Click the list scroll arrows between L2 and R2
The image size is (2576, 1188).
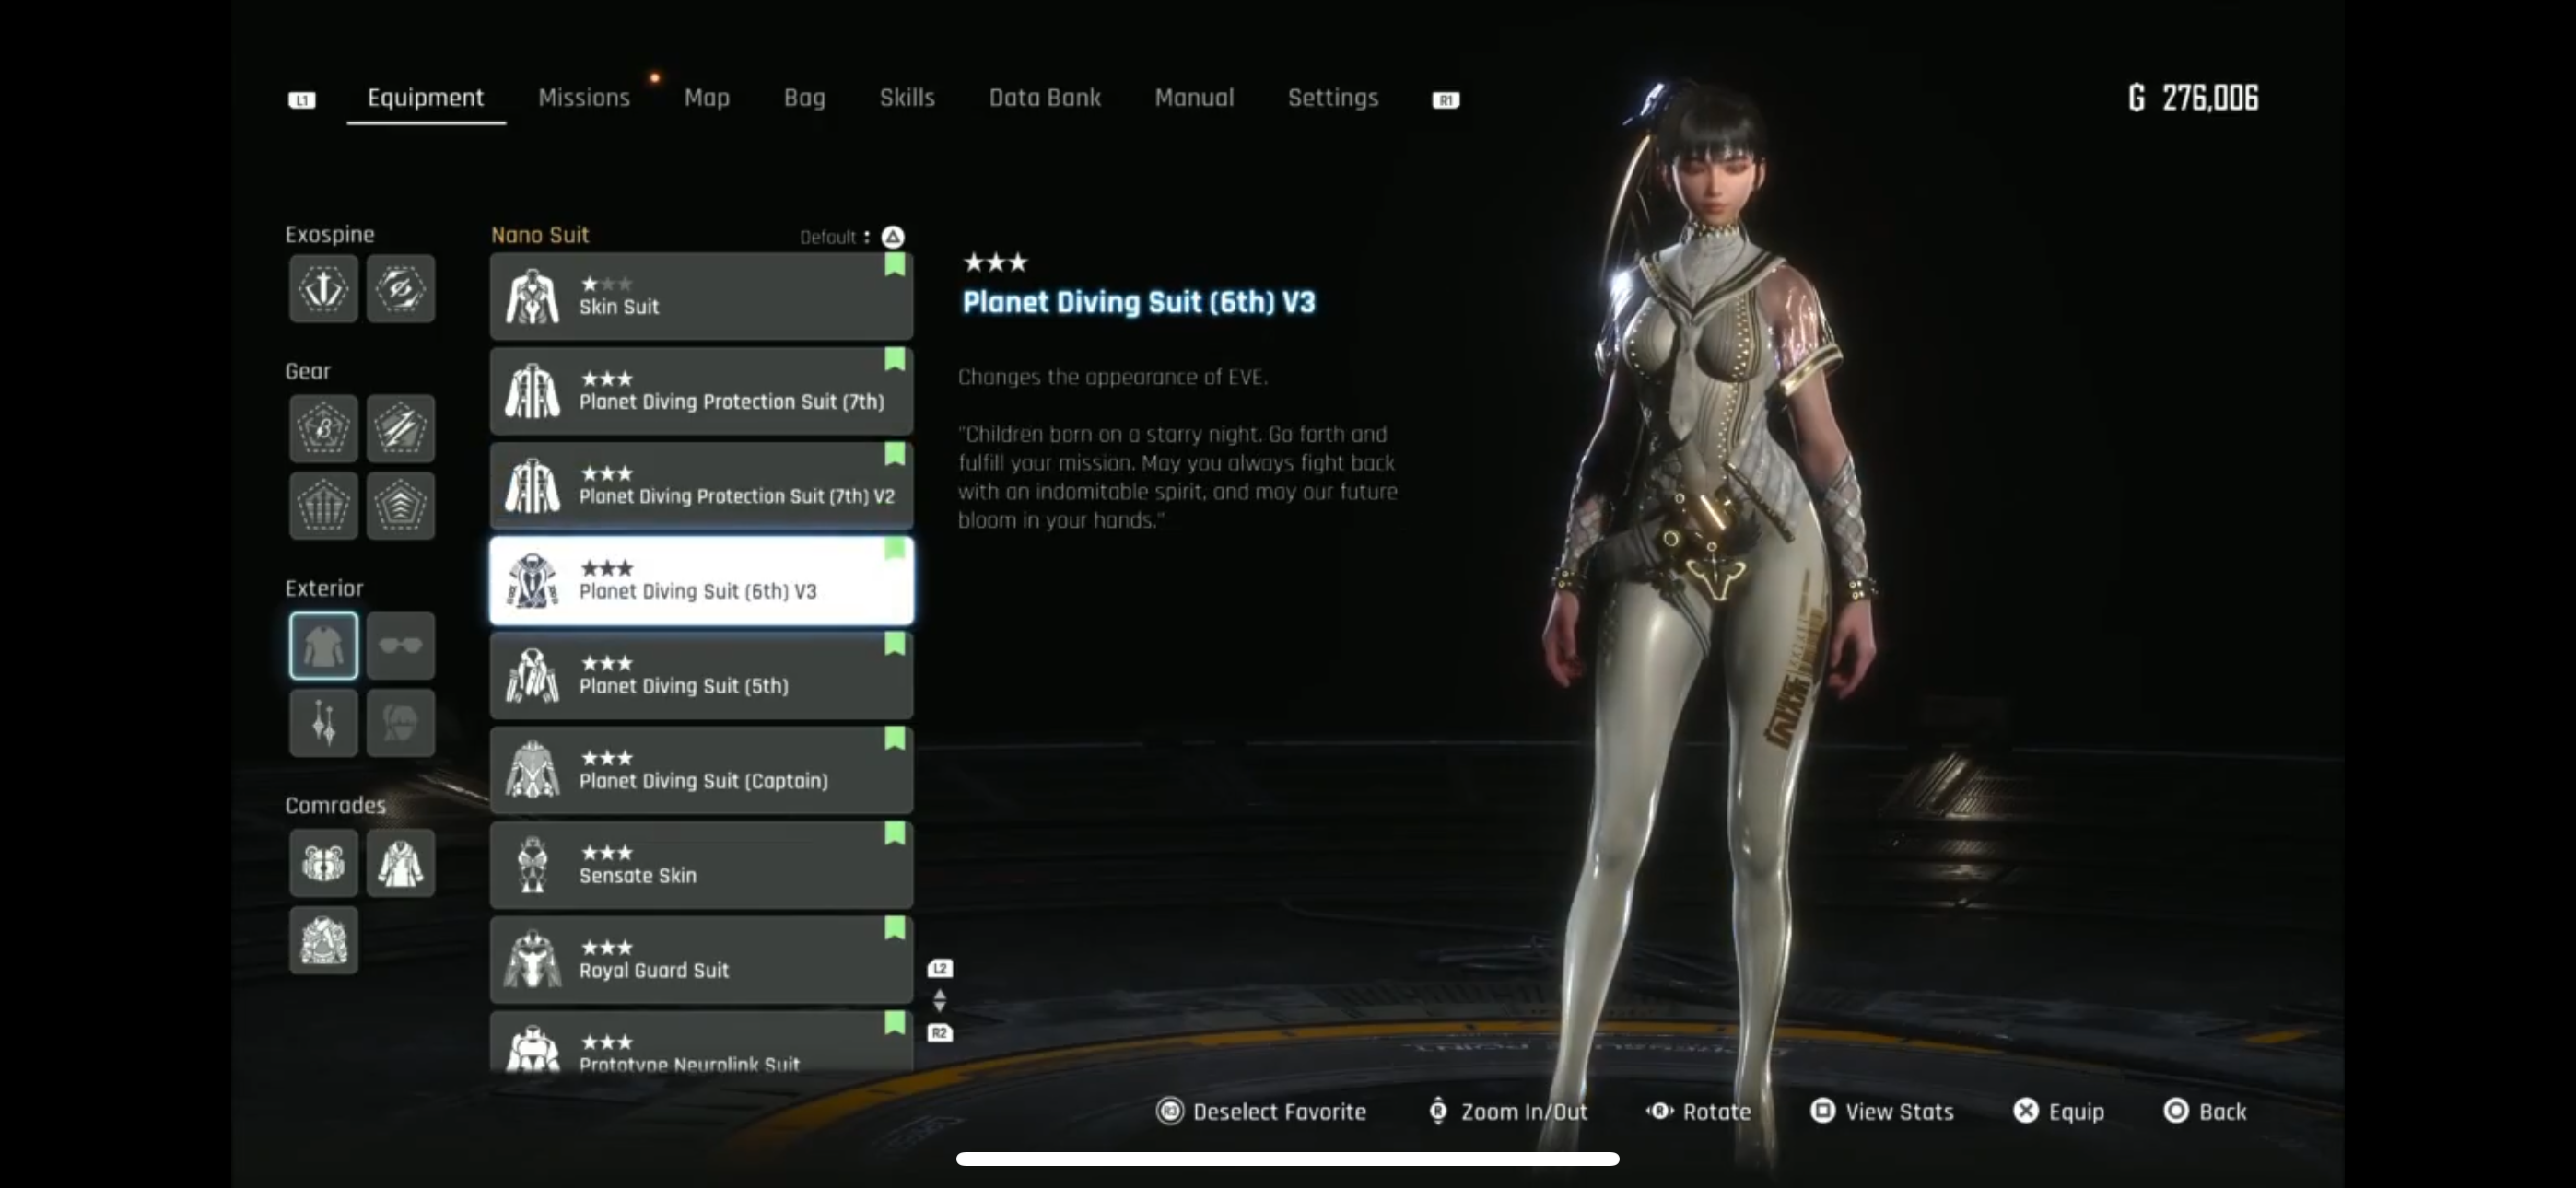[940, 1000]
